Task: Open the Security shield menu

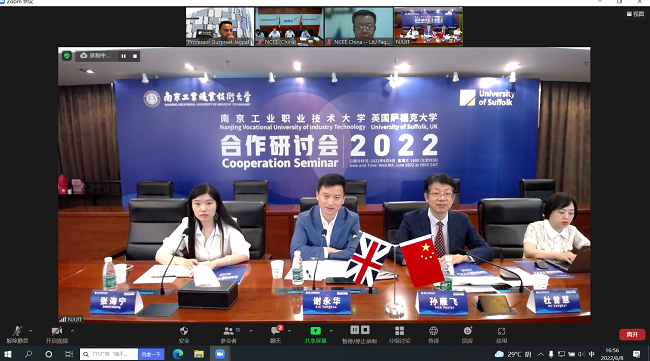Action: tap(184, 334)
